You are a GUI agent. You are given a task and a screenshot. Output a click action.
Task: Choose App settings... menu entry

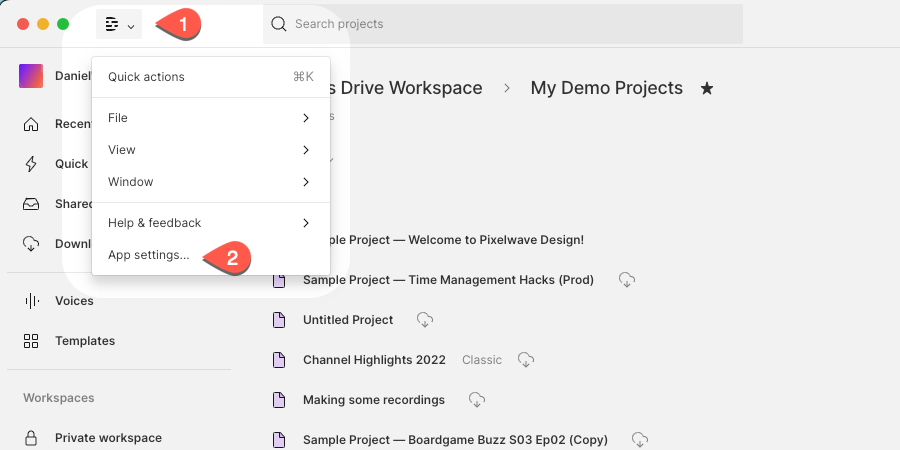coord(149,255)
